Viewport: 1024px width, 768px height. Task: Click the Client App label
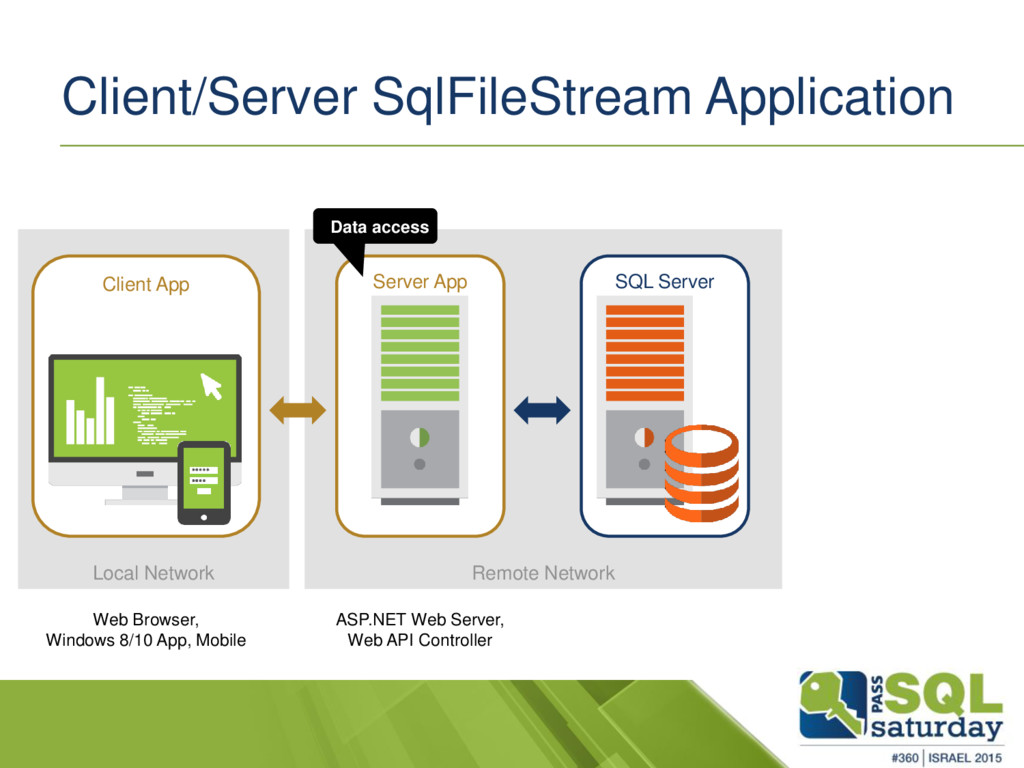pos(146,285)
